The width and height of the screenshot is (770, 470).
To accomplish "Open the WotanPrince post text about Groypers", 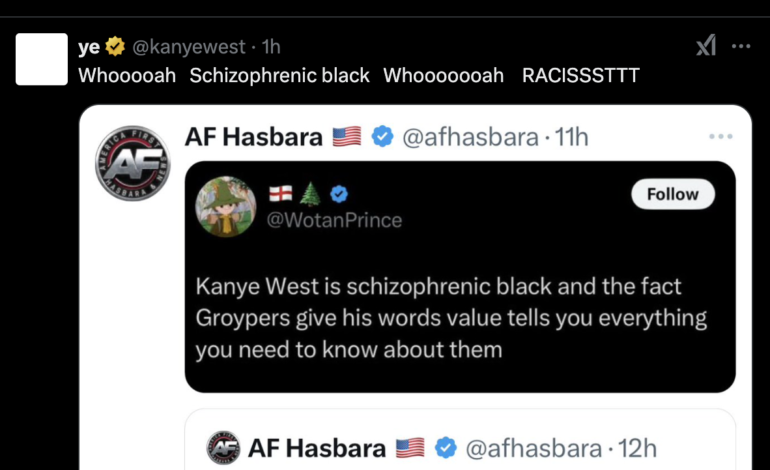I will tap(452, 318).
